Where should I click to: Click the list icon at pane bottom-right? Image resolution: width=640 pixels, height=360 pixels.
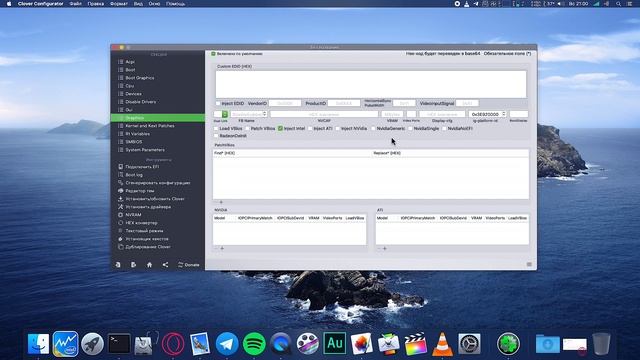tap(529, 264)
